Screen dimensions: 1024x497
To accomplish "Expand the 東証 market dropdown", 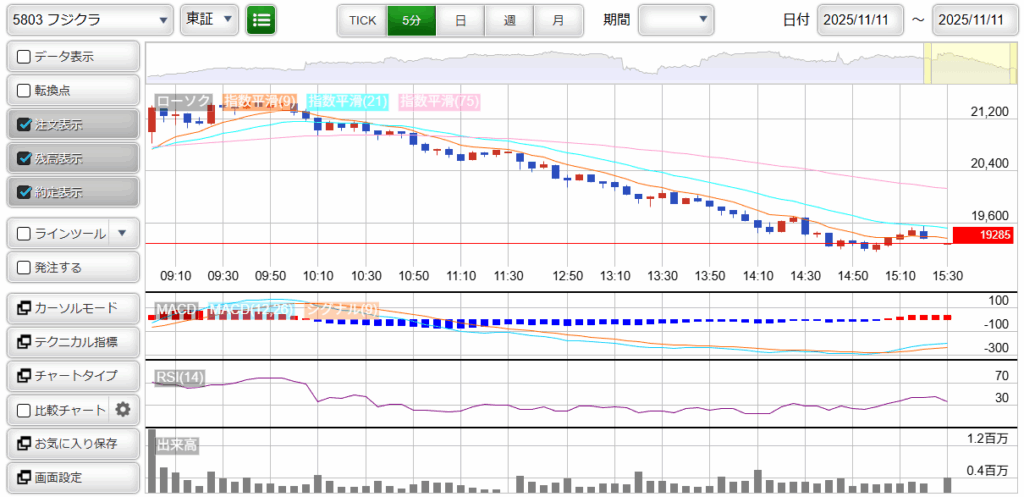I will click(210, 20).
